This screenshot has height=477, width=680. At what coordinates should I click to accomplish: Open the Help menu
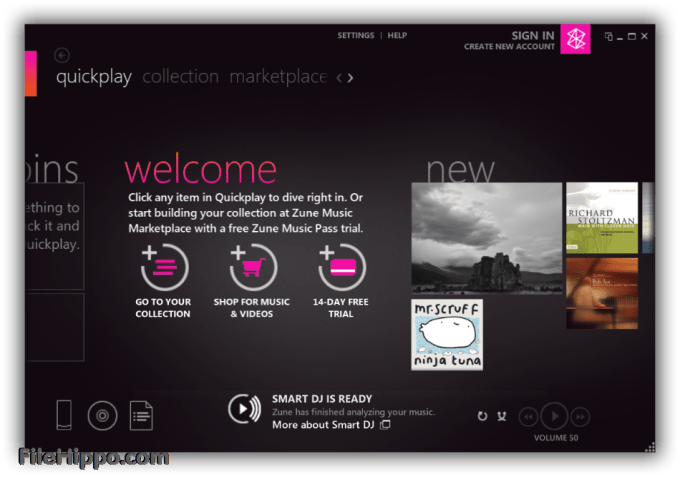pyautogui.click(x=397, y=36)
